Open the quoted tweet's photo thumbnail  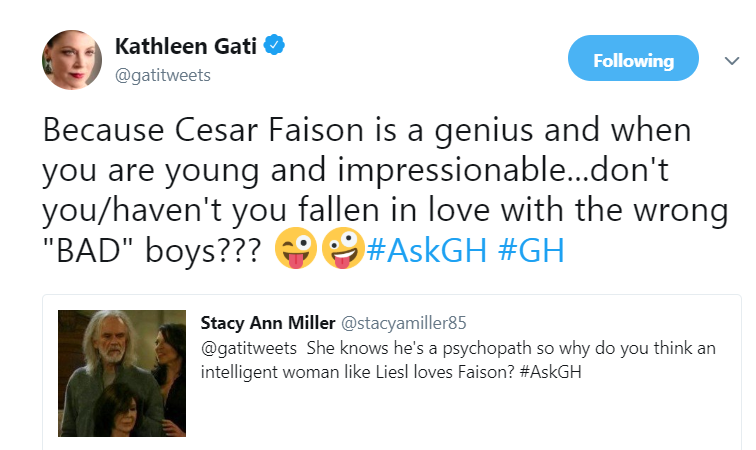(122, 376)
